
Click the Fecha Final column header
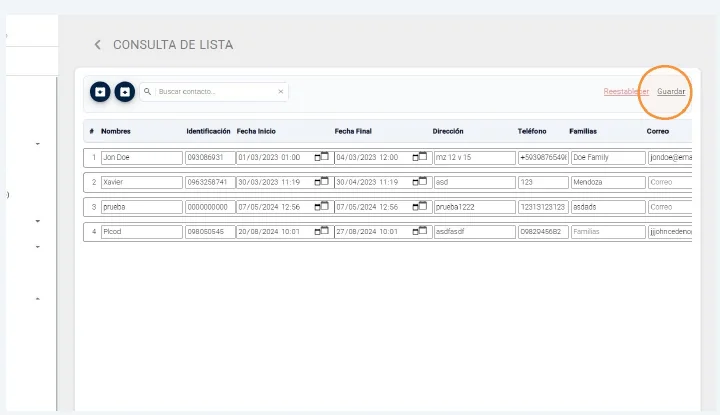(x=353, y=131)
